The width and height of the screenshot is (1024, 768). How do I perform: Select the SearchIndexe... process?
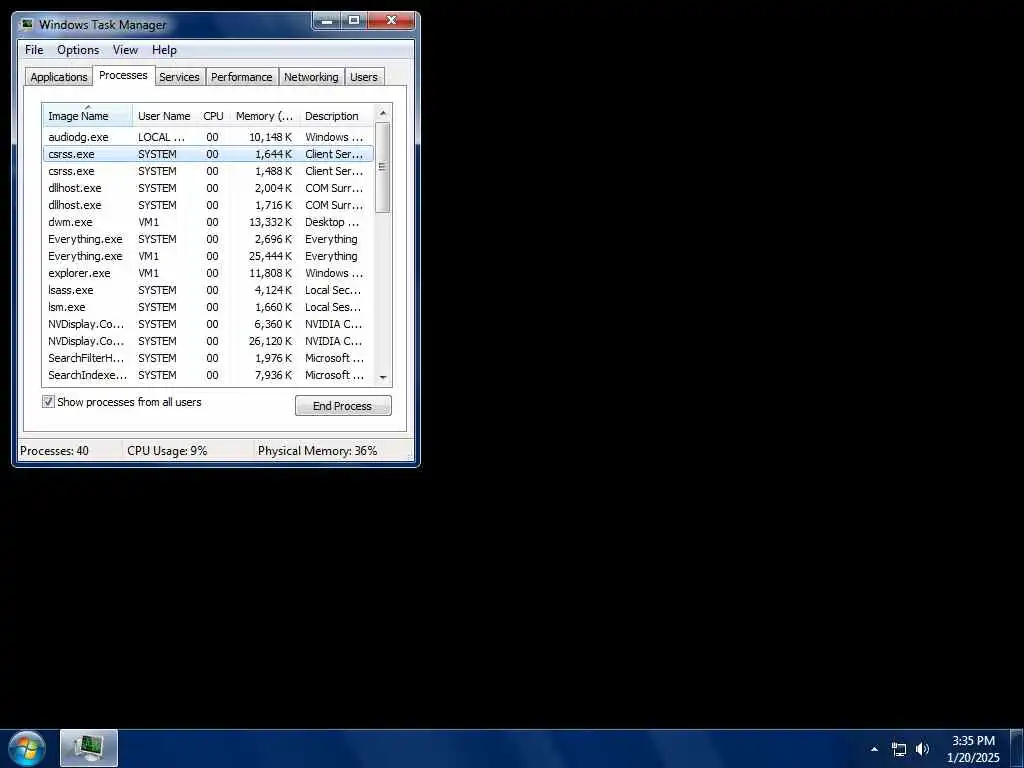(208, 375)
